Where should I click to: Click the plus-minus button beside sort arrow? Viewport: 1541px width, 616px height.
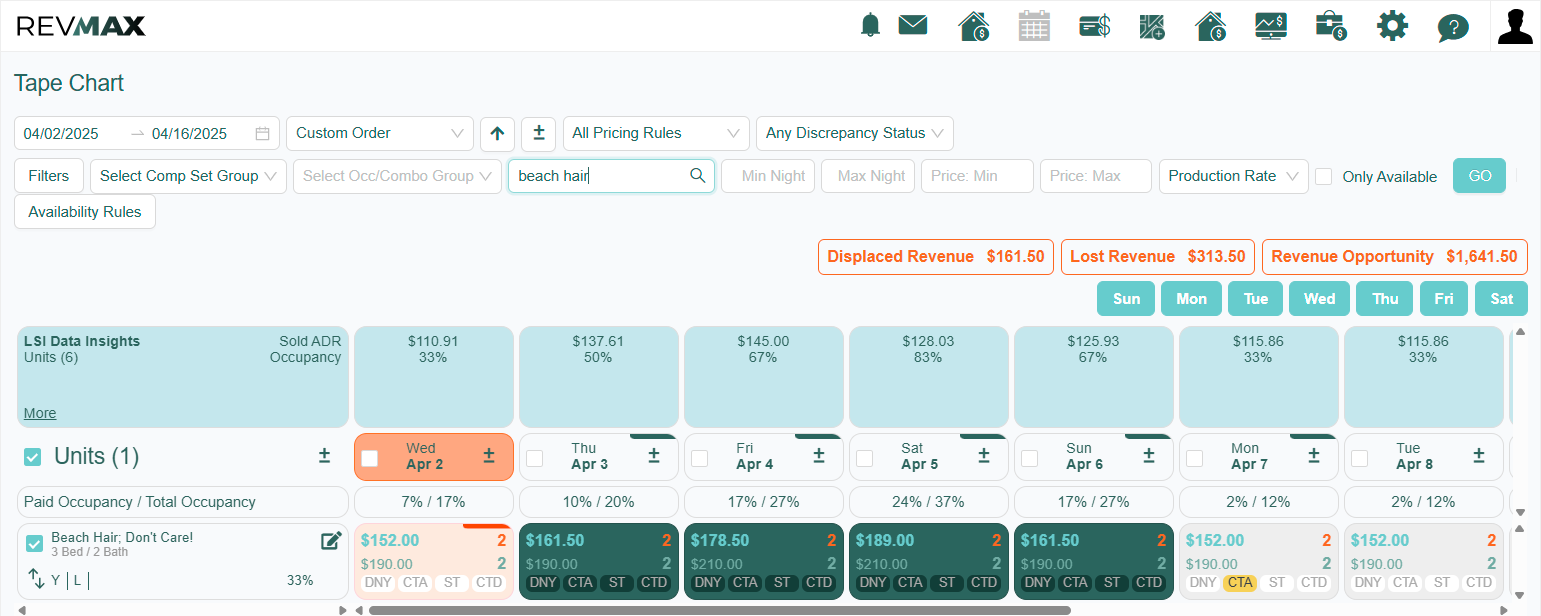click(x=538, y=133)
